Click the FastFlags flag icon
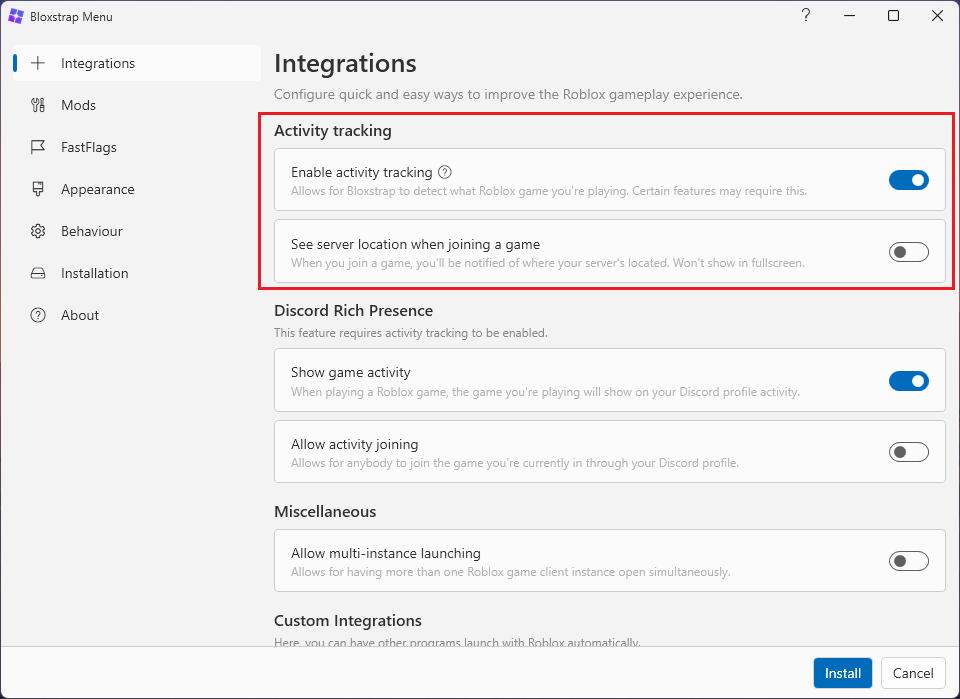This screenshot has height=699, width=960. pos(38,147)
